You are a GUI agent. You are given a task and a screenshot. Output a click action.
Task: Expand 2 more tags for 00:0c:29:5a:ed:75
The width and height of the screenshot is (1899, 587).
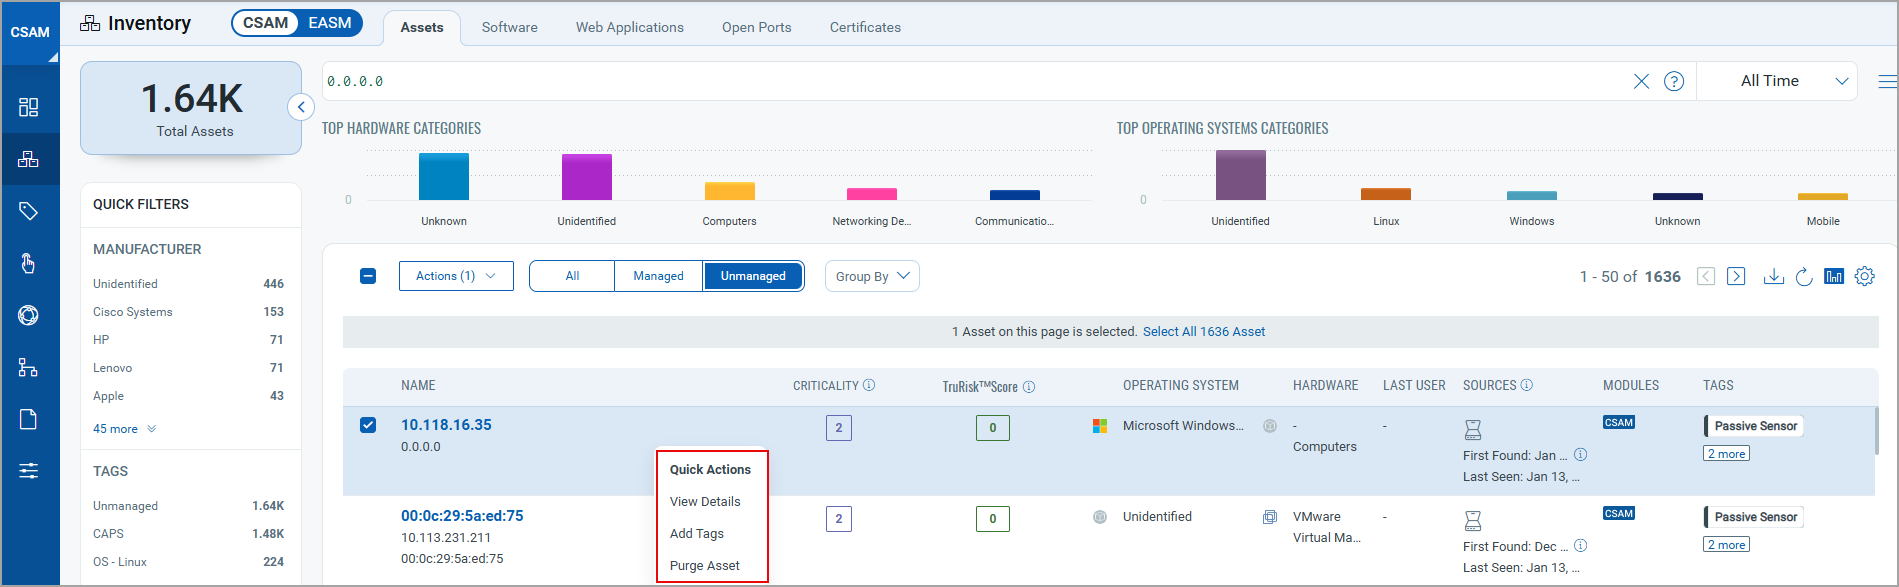pos(1727,545)
